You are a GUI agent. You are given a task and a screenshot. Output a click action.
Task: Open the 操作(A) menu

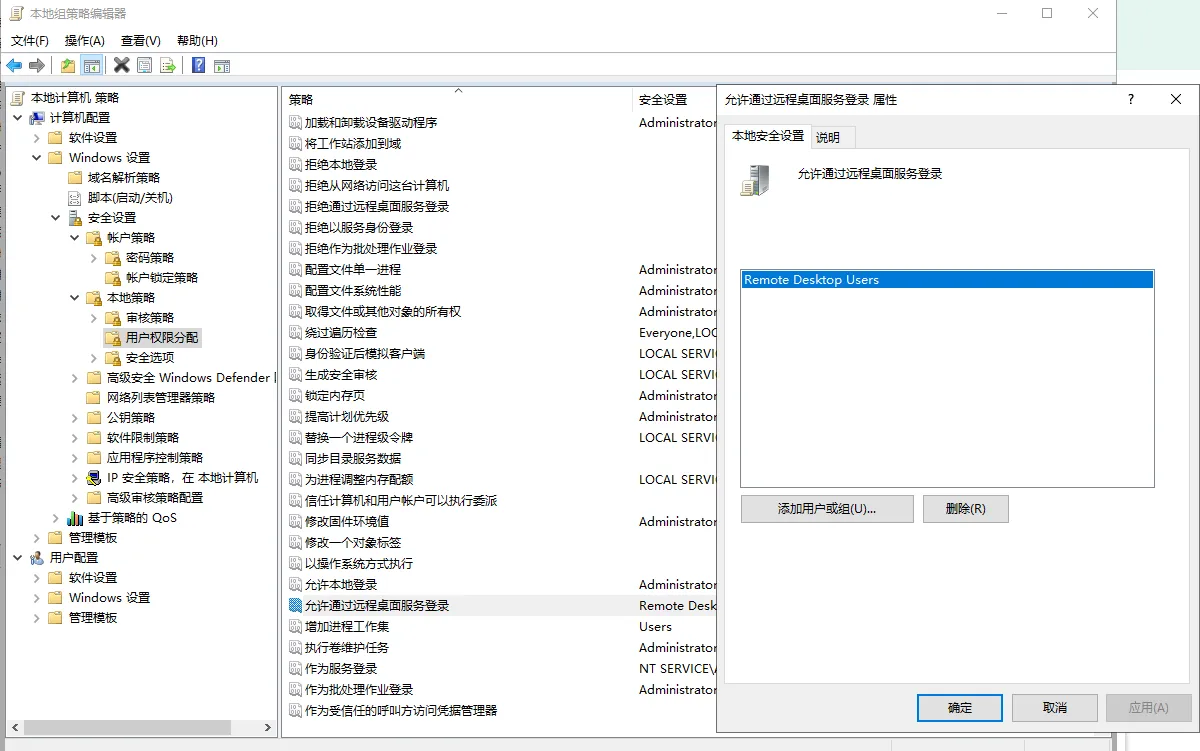tap(84, 41)
